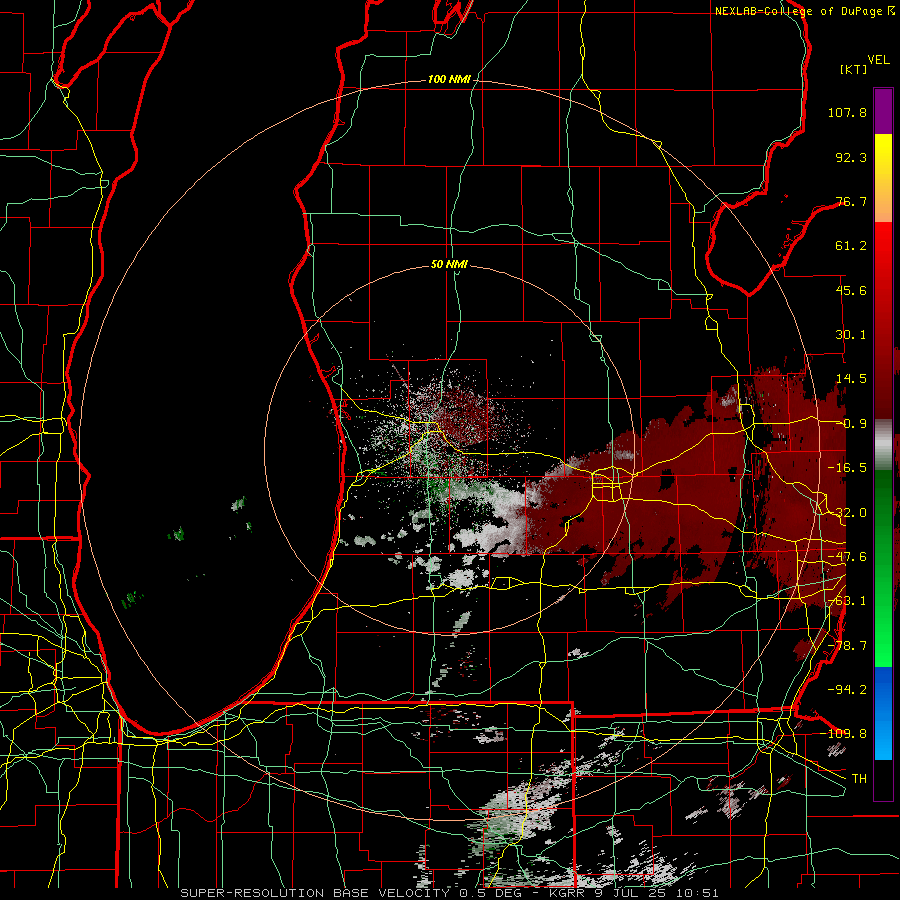Screen dimensions: 900x900
Task: Click the VEL legend title
Action: (x=878, y=60)
